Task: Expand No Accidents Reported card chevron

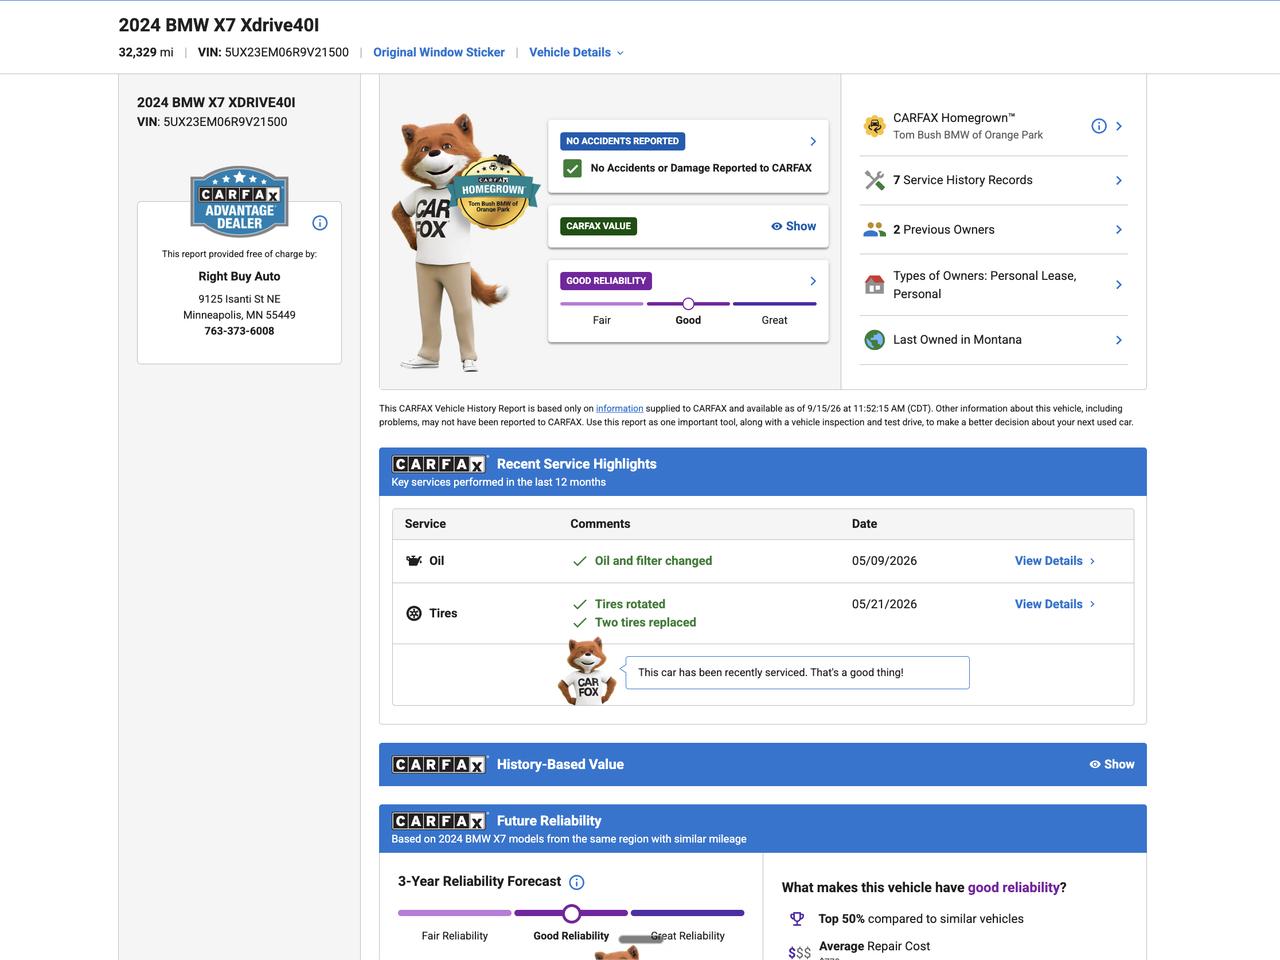Action: [x=813, y=141]
